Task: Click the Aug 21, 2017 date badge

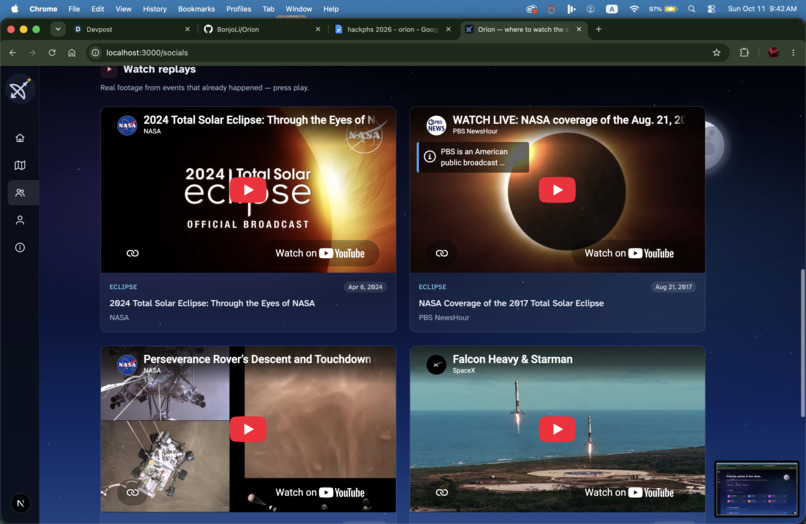Action: (x=673, y=287)
